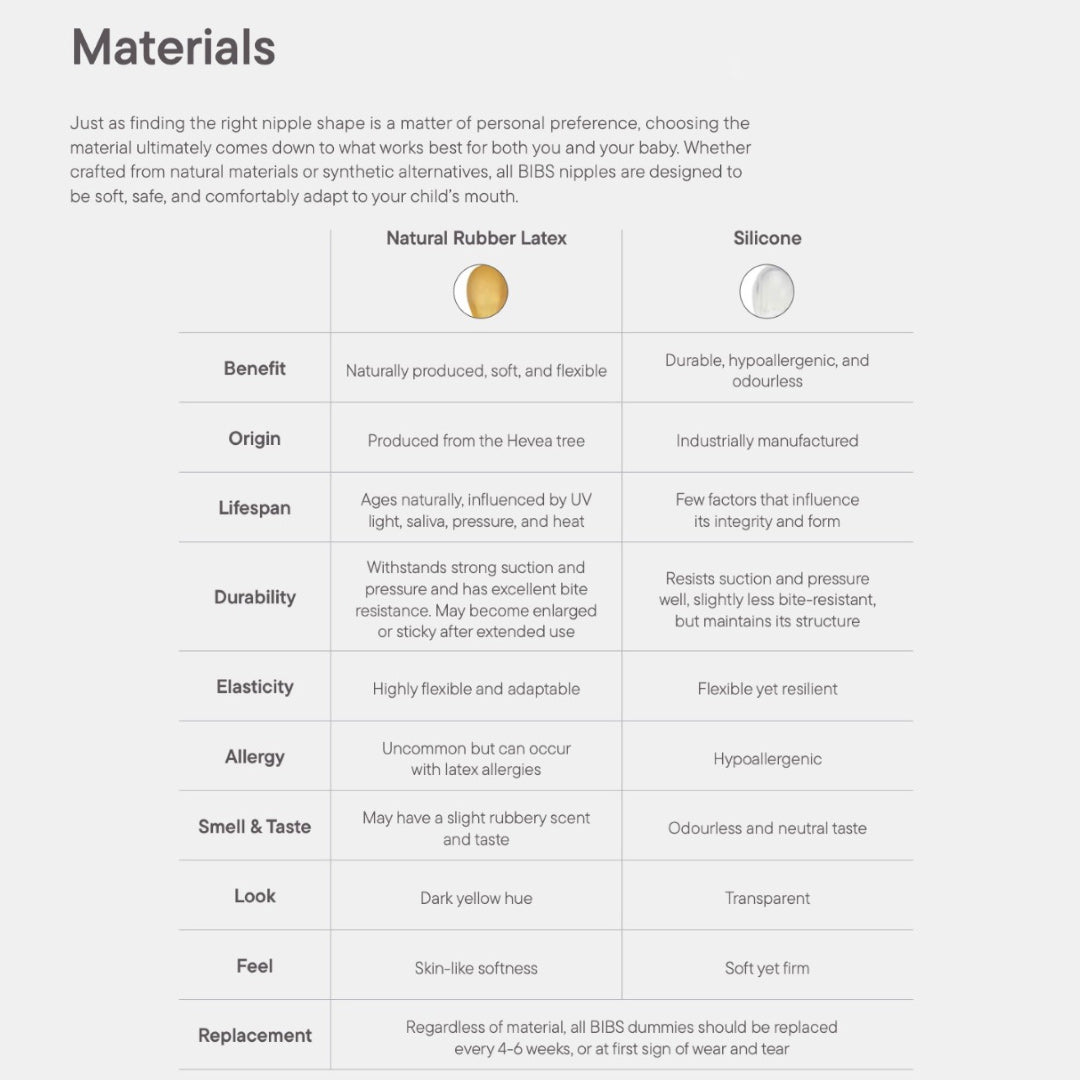
Task: Click the "Soft yet firm" cell
Action: coord(767,968)
